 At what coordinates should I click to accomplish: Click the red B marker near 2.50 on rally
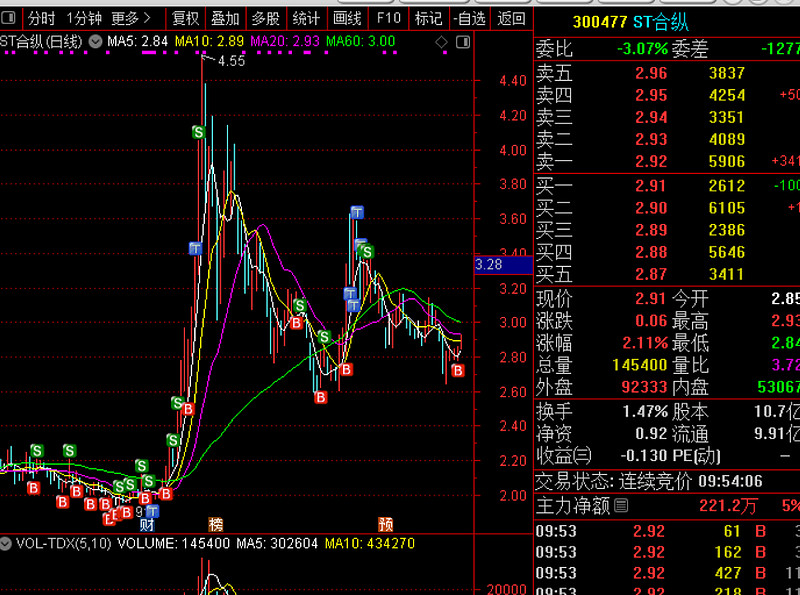click(188, 409)
